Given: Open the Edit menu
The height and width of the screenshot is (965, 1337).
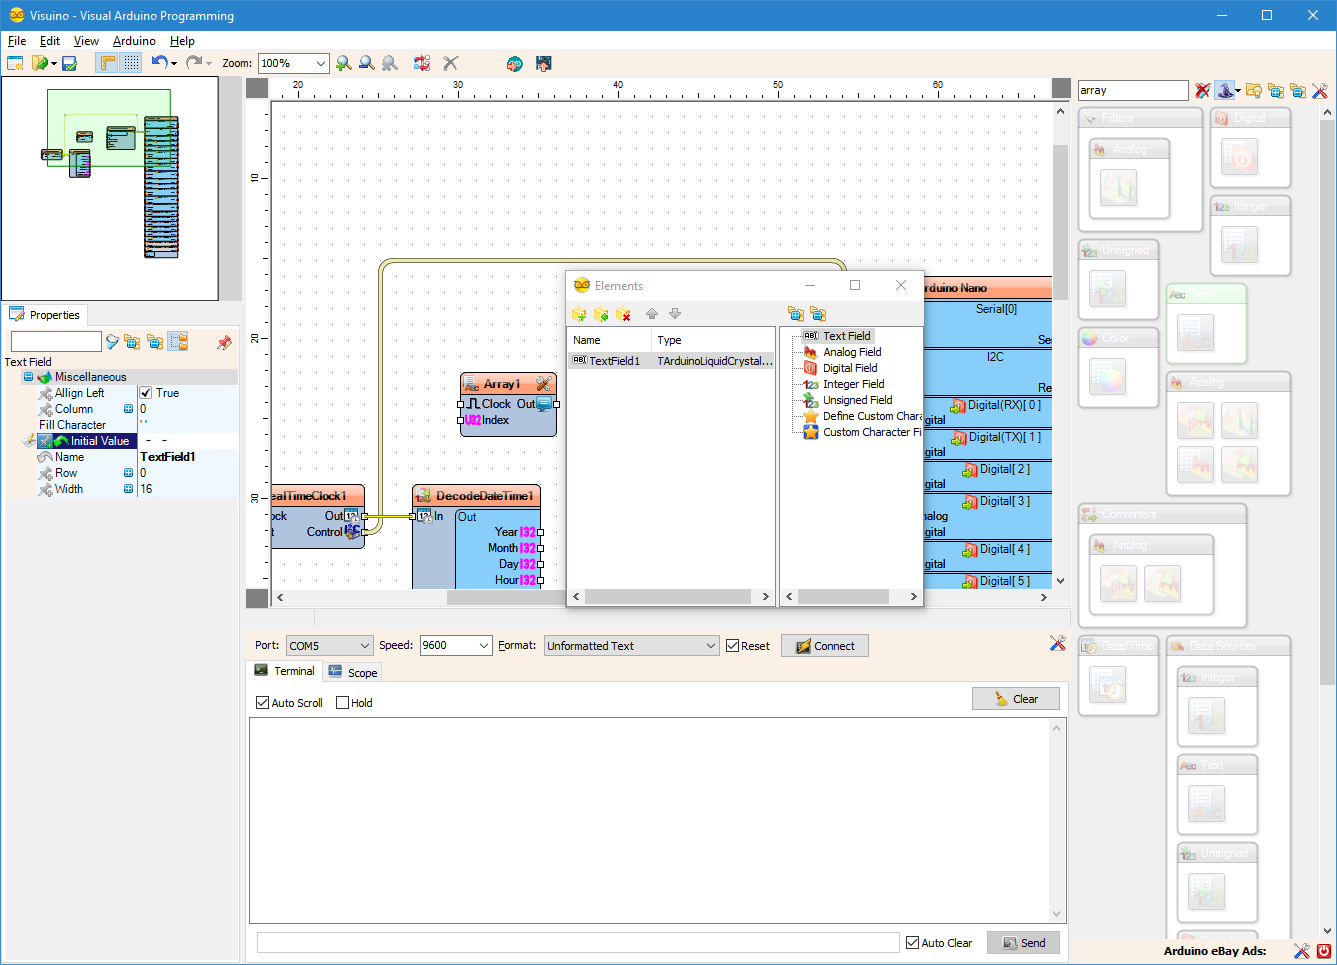Looking at the screenshot, I should 50,41.
